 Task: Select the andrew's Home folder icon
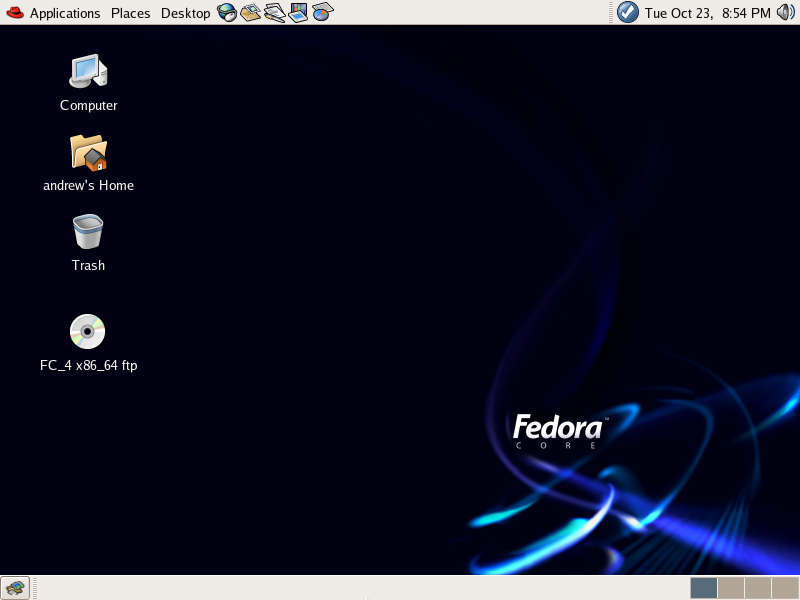click(x=88, y=152)
